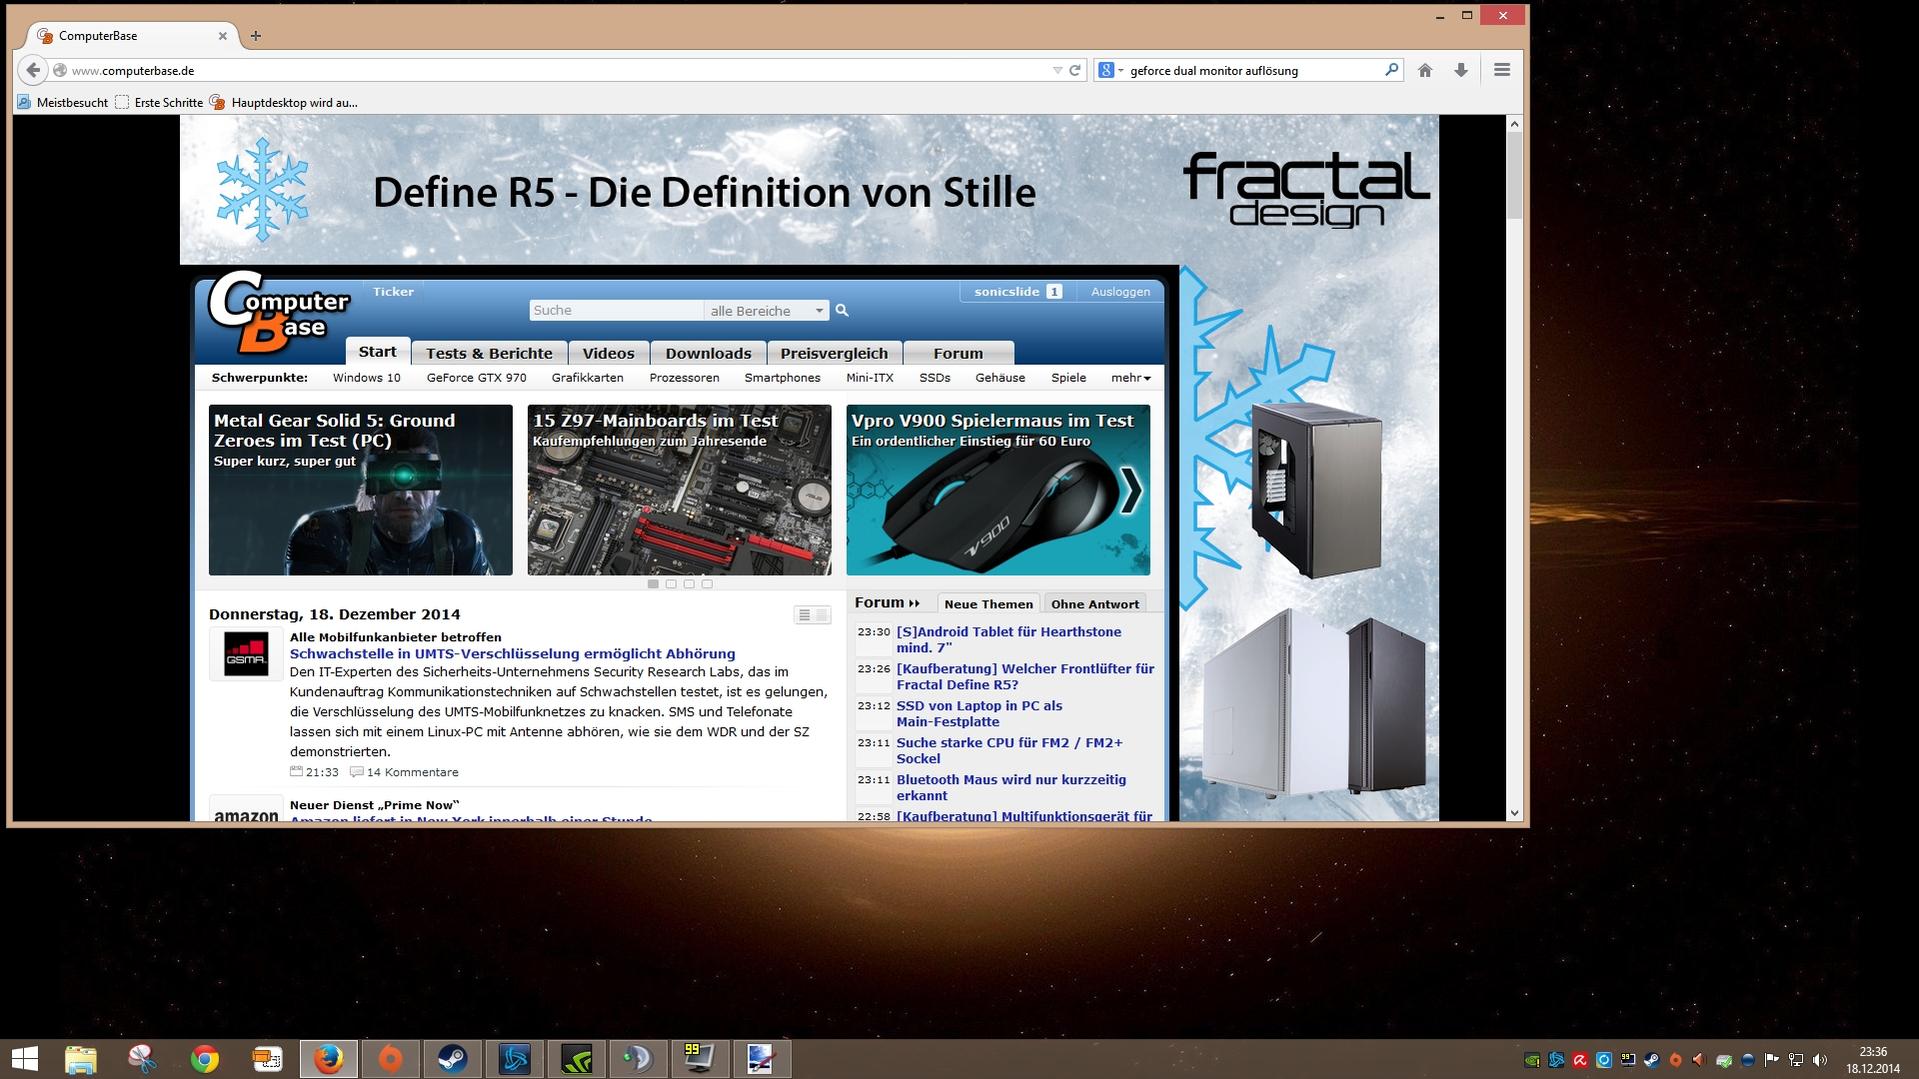Image resolution: width=1919 pixels, height=1079 pixels.
Task: Click the ComputerBase site search field
Action: point(616,310)
